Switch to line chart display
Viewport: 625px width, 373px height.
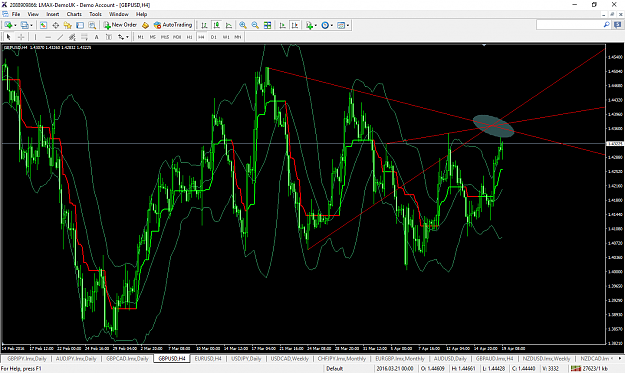pos(229,25)
